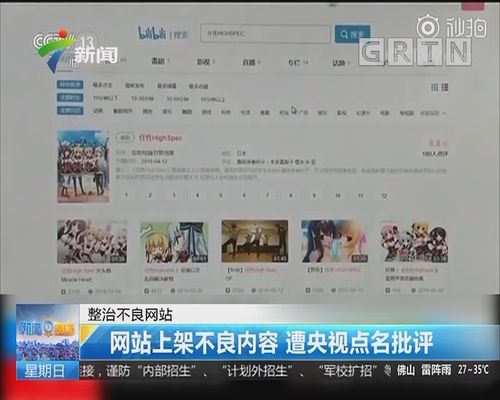This screenshot has width=500, height=400.
Task: Open the Miracle Heart video thumbnail
Action: [92, 242]
